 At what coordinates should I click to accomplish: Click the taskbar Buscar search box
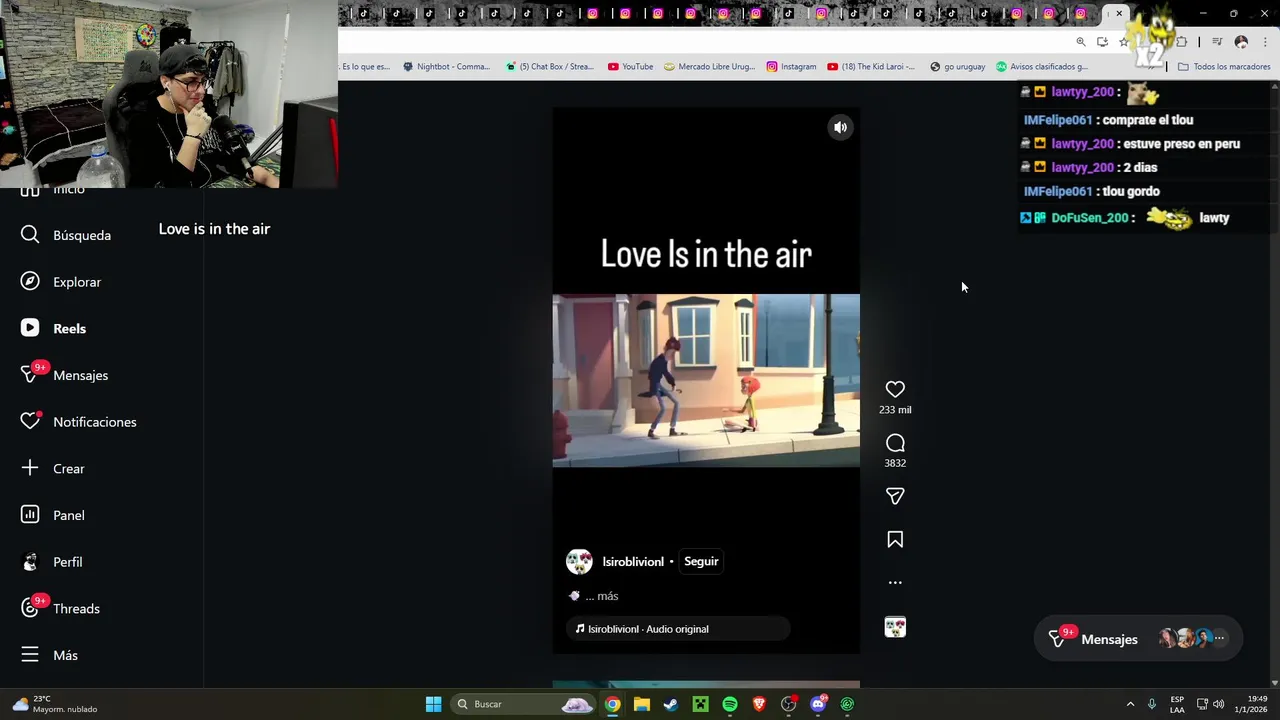524,704
